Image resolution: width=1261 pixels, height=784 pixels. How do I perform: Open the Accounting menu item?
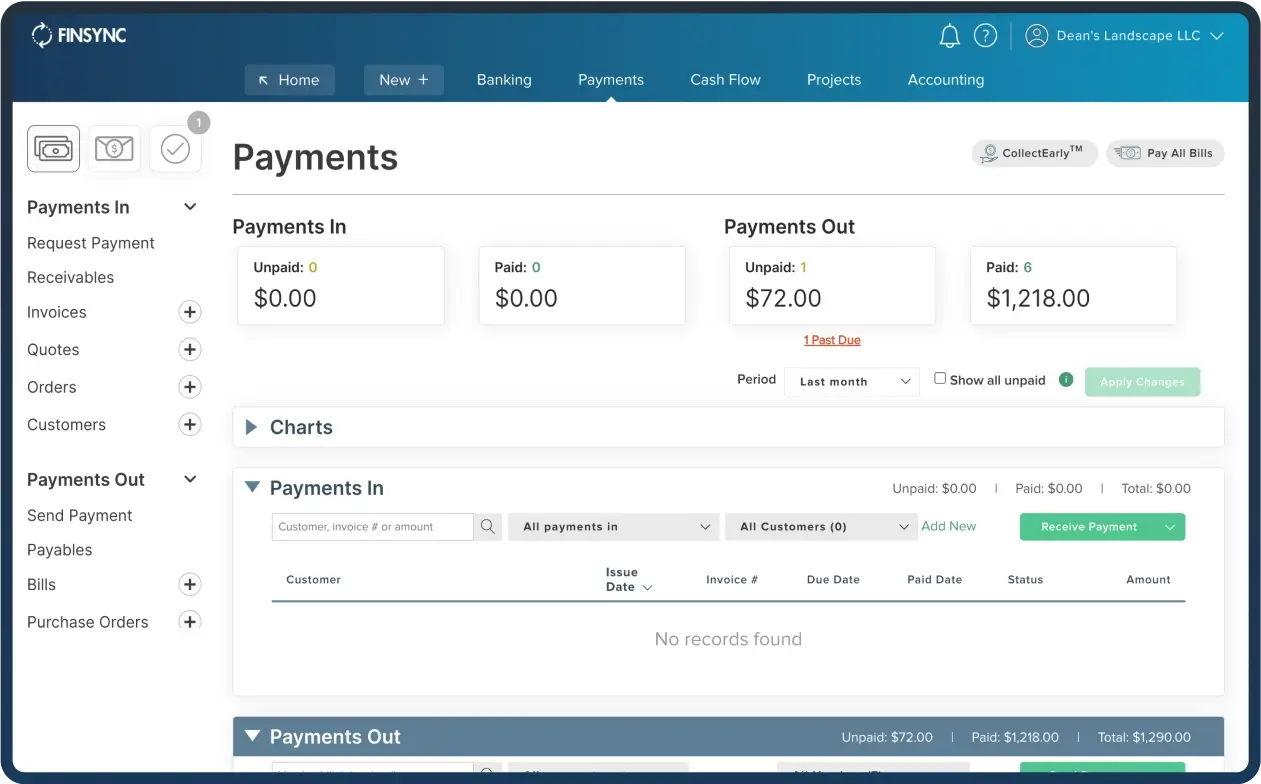coord(945,79)
